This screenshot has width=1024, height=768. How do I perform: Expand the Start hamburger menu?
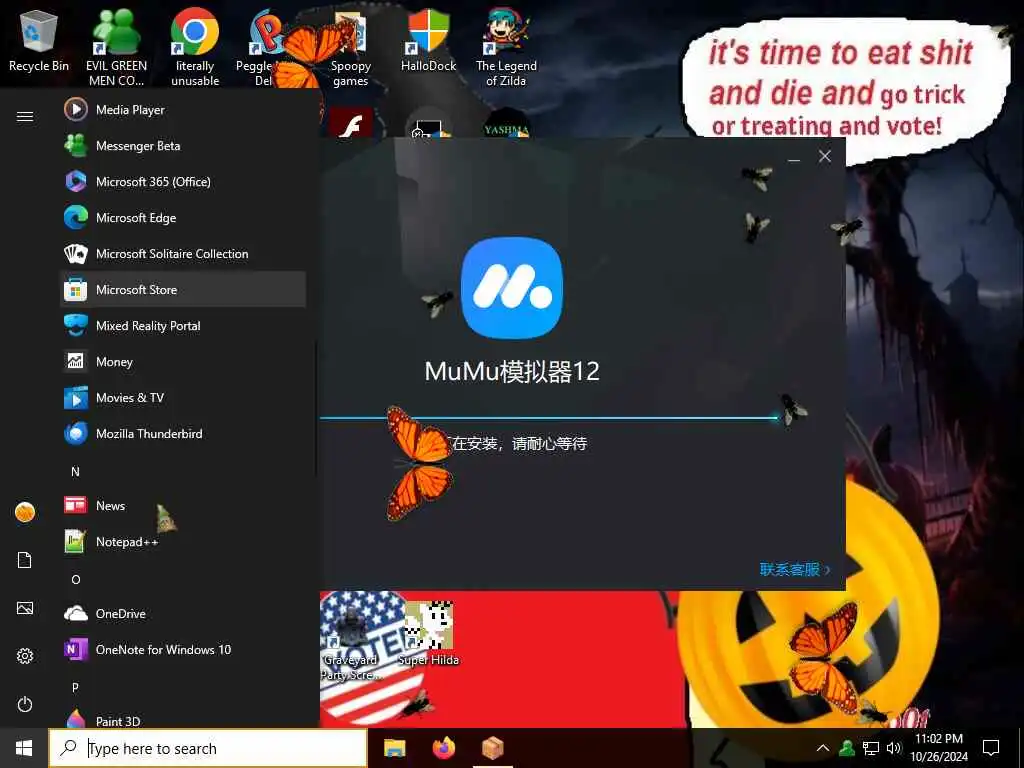click(x=25, y=116)
